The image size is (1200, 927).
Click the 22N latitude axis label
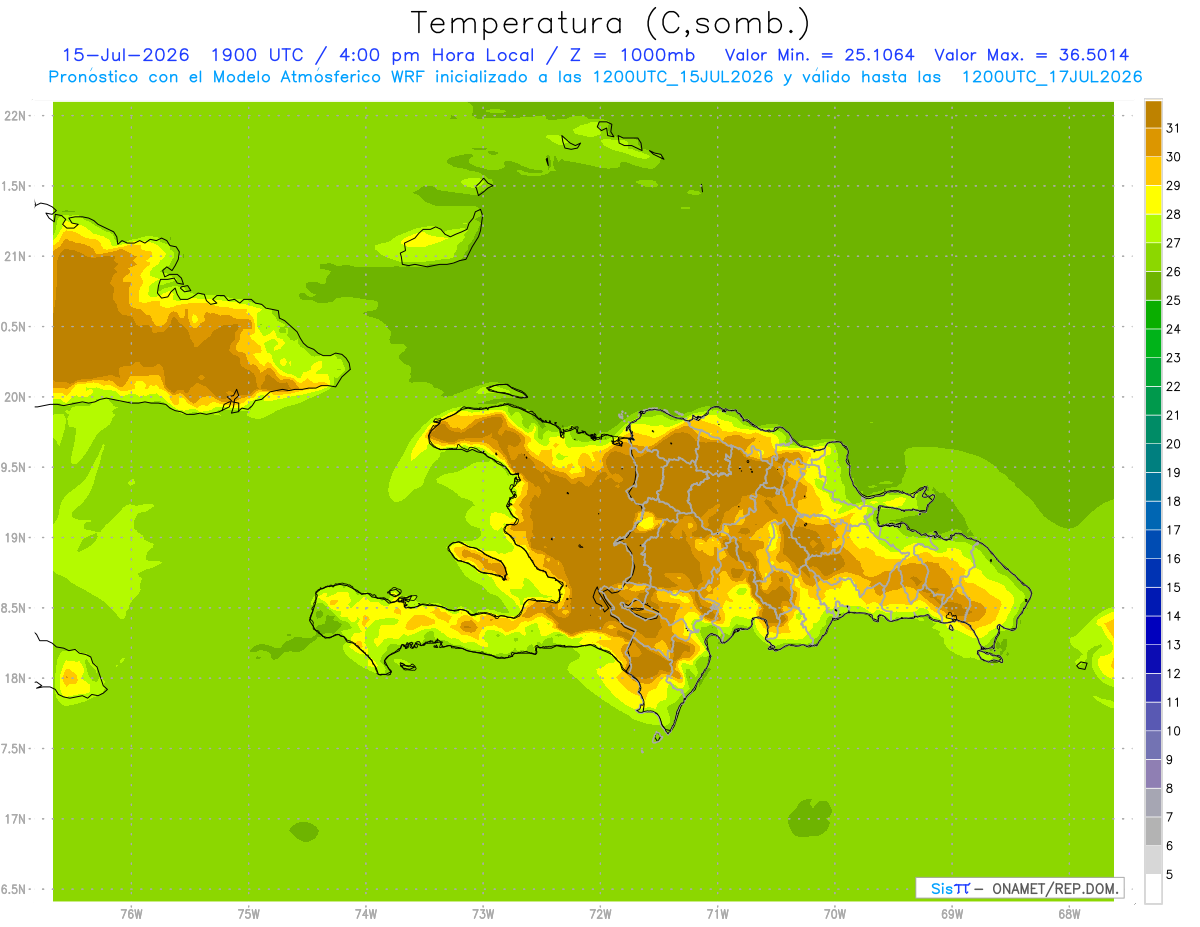point(17,116)
